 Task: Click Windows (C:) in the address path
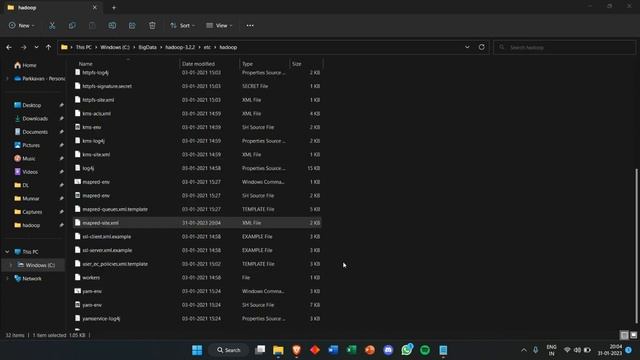(x=115, y=47)
